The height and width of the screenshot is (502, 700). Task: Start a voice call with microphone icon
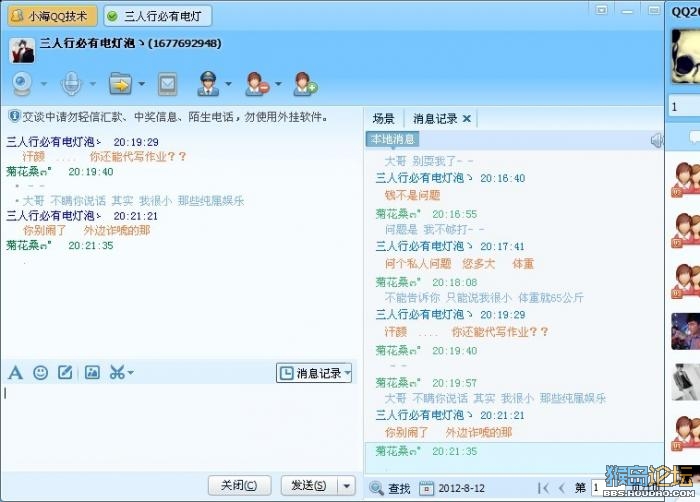click(x=71, y=84)
